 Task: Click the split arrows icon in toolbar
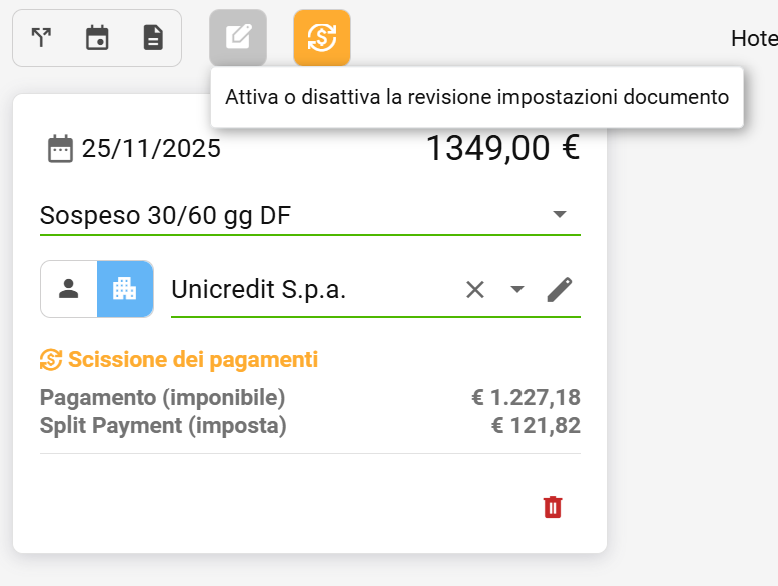[x=41, y=38]
